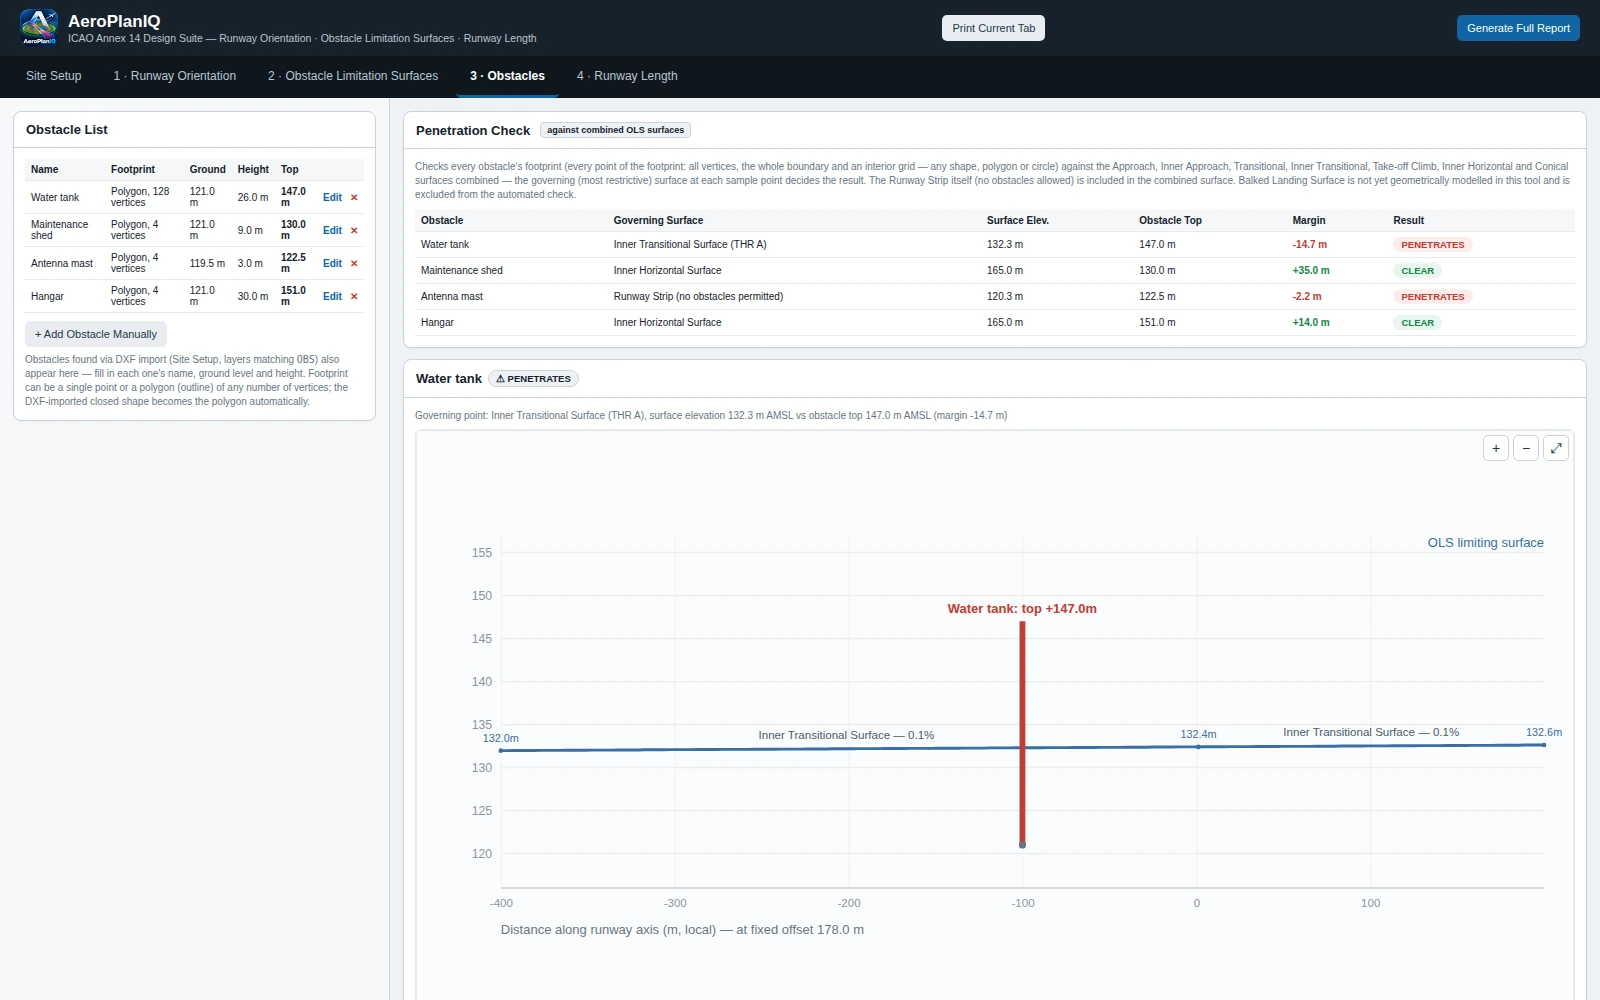Click the AeroPlanIQ logo icon
1600x1000 pixels.
[39, 27]
